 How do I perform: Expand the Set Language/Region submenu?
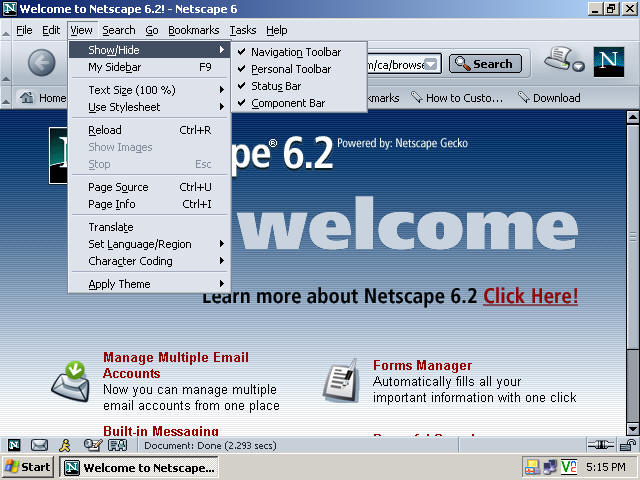click(150, 244)
